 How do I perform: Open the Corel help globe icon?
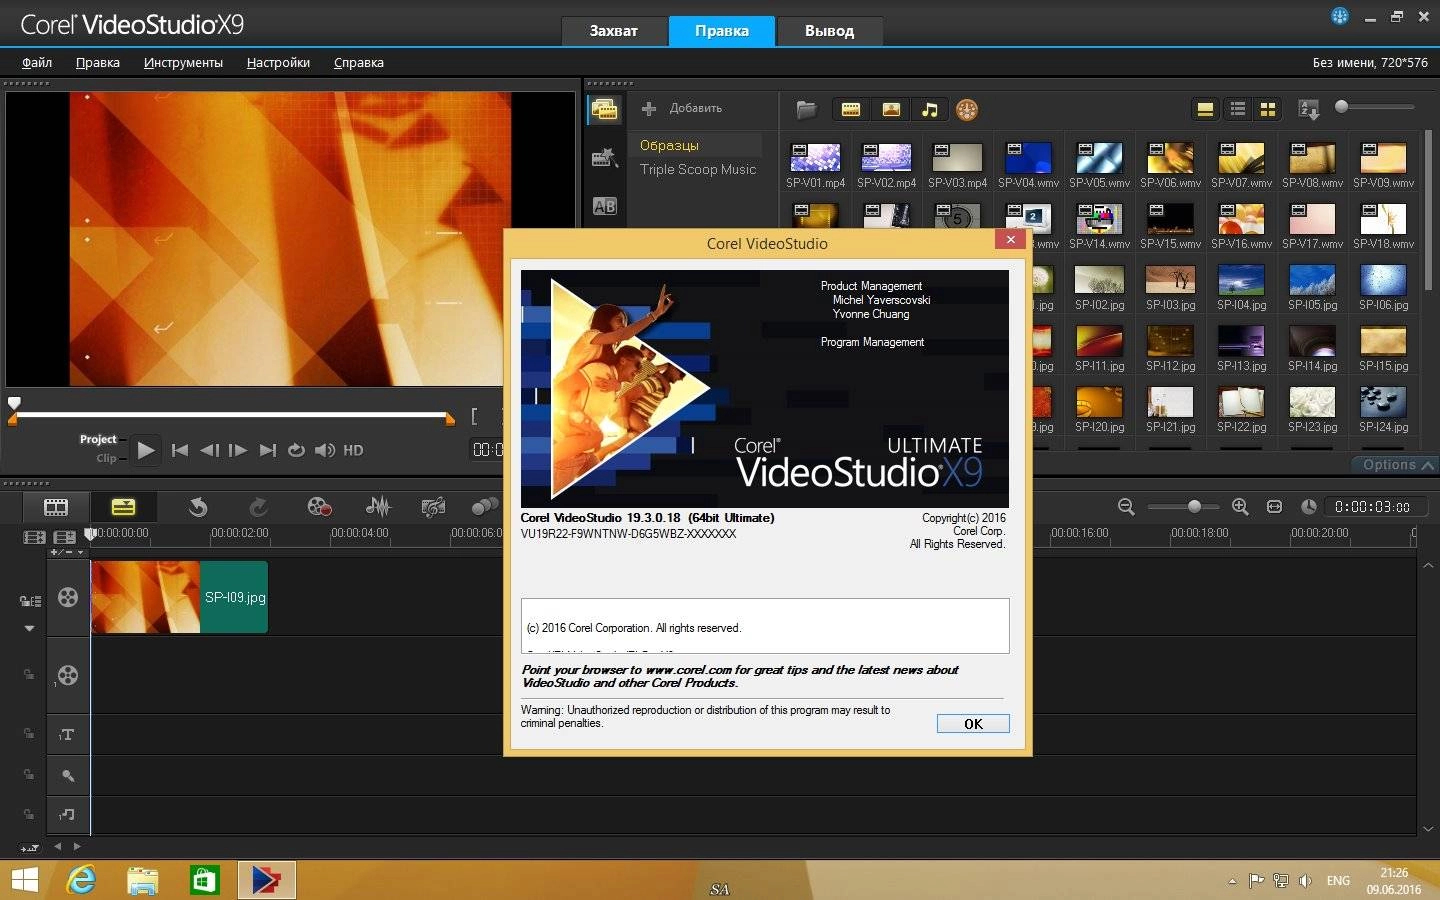pyautogui.click(x=1340, y=16)
